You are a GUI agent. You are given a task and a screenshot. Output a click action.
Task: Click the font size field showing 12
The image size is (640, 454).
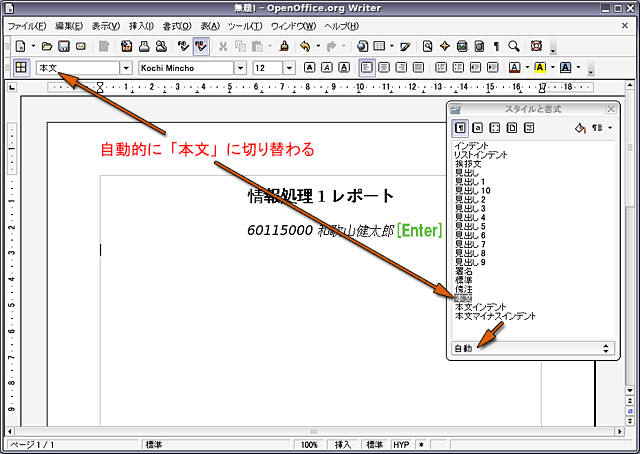coord(266,68)
